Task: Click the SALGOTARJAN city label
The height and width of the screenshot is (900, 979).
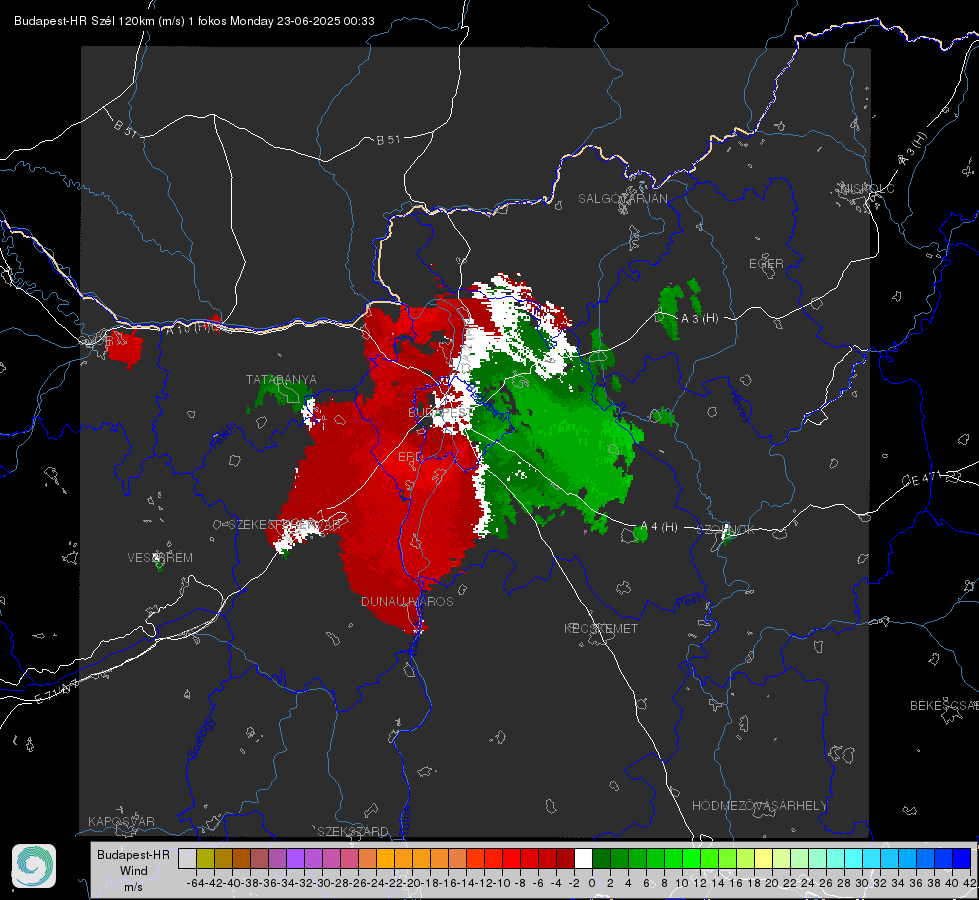Action: 622,199
